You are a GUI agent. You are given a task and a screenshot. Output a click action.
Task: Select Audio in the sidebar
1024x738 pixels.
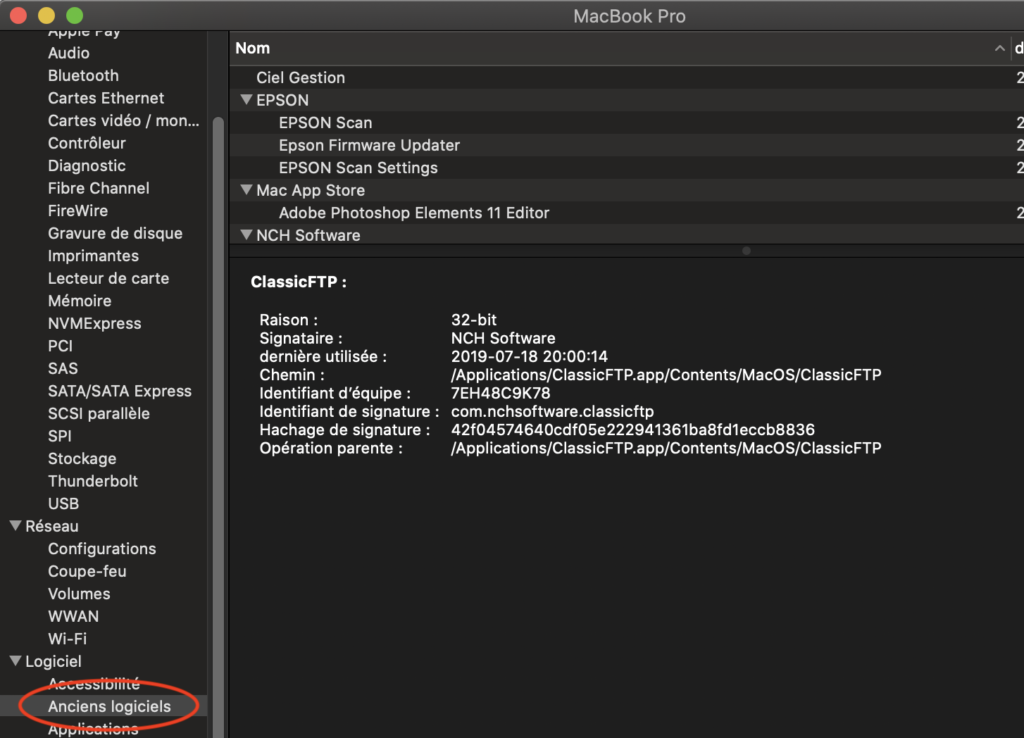(x=69, y=53)
